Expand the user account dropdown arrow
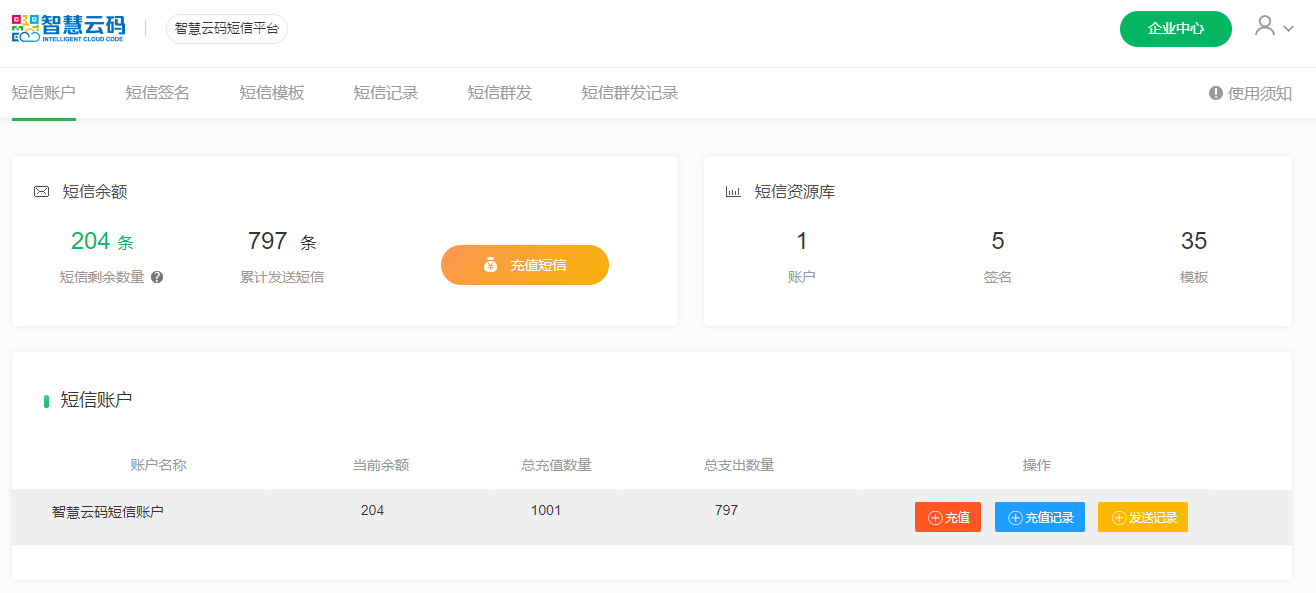The image size is (1316, 593). click(1288, 30)
